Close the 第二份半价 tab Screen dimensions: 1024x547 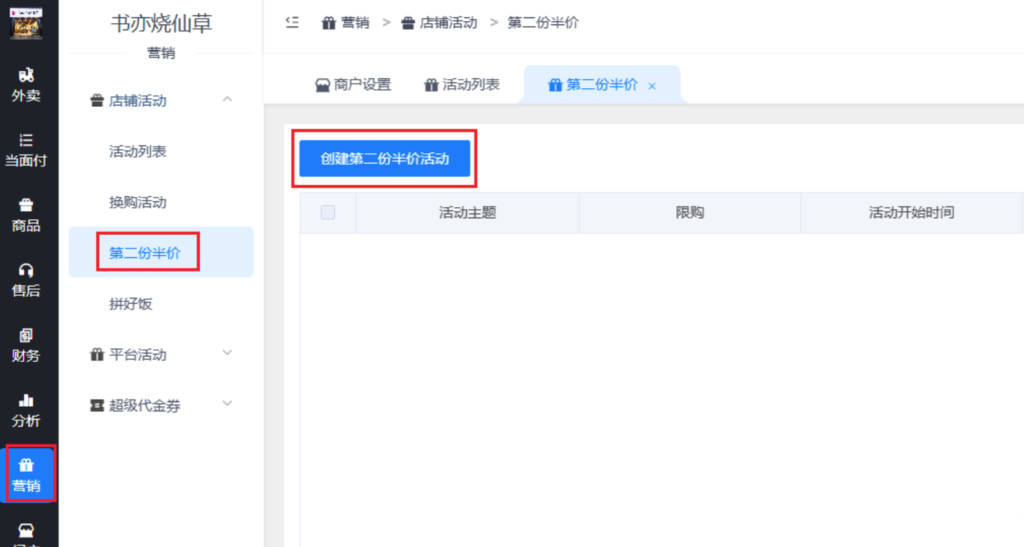(x=652, y=86)
